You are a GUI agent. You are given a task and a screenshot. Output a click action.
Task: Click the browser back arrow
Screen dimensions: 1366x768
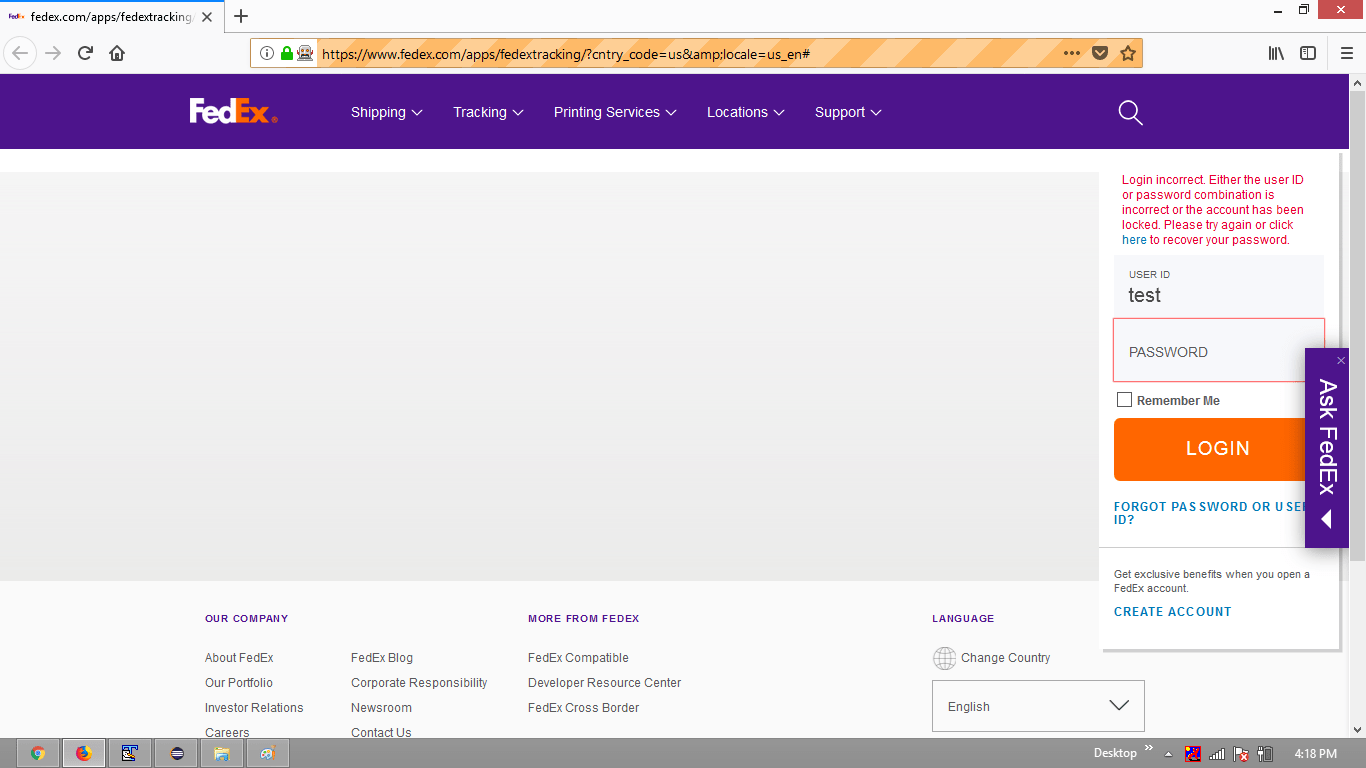coord(20,53)
